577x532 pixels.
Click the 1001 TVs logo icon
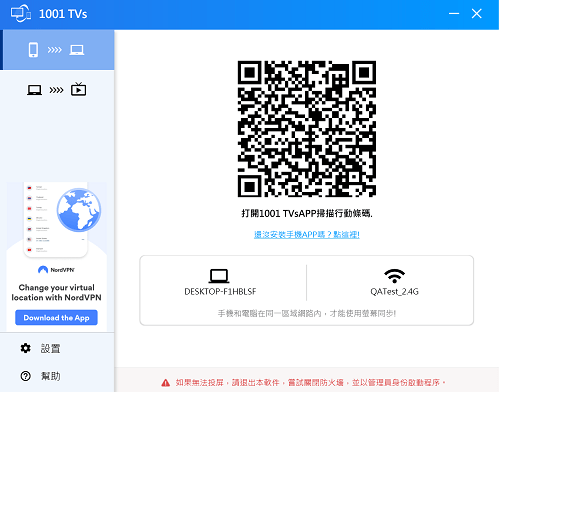click(x=21, y=14)
